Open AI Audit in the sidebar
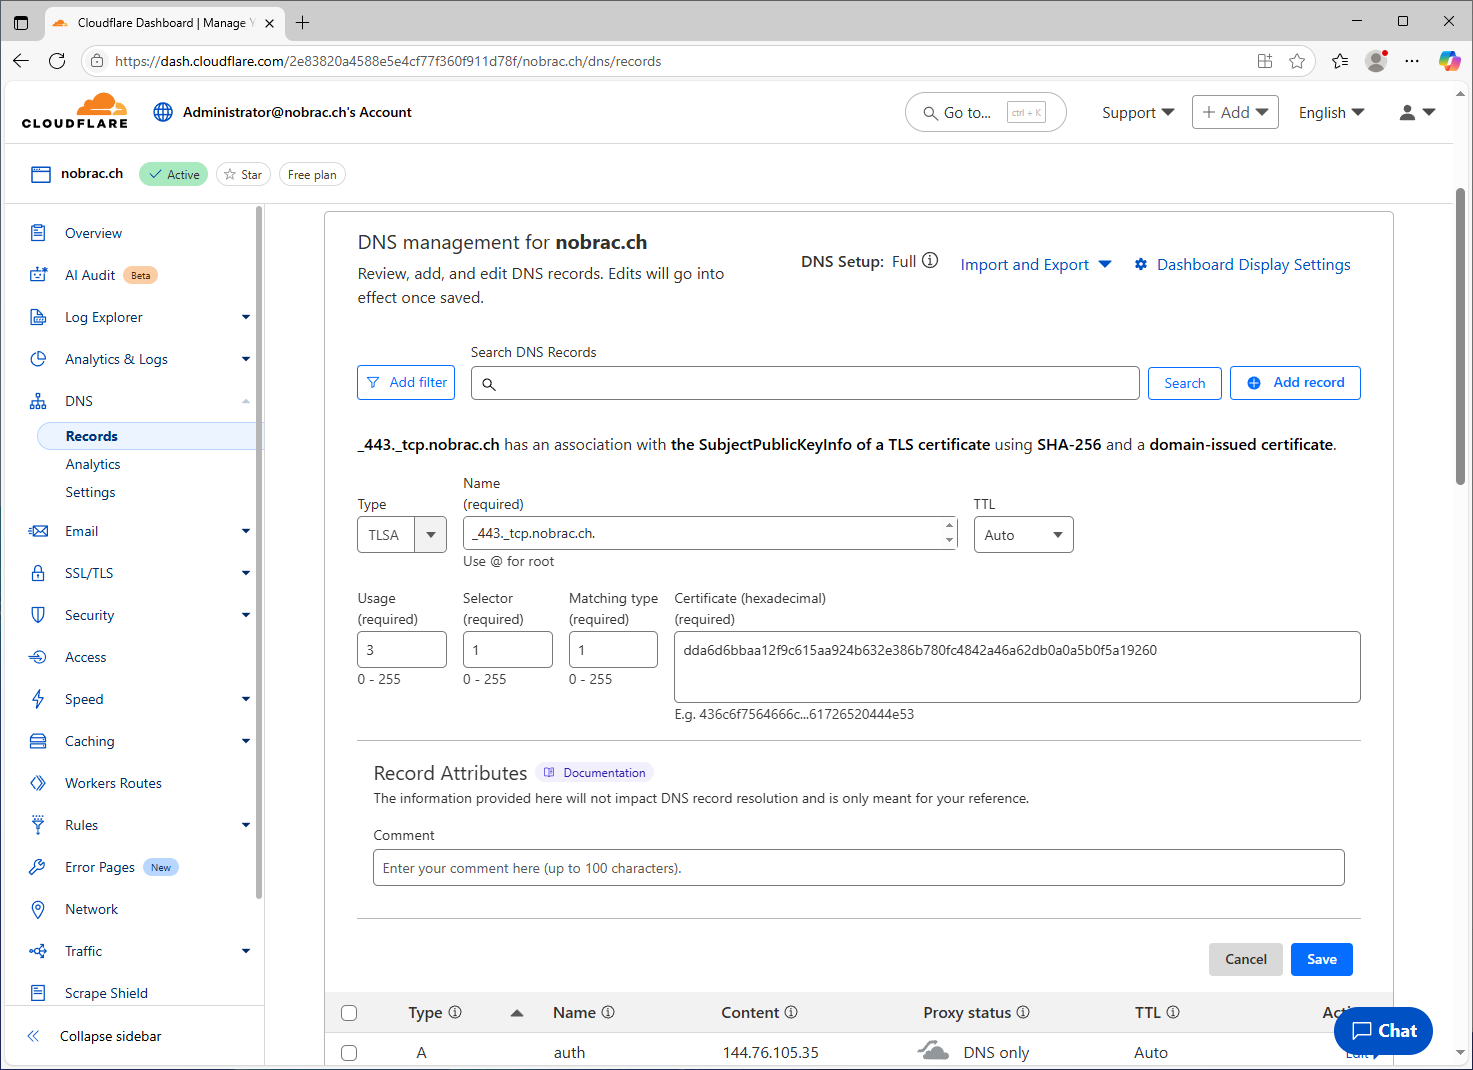 90,275
